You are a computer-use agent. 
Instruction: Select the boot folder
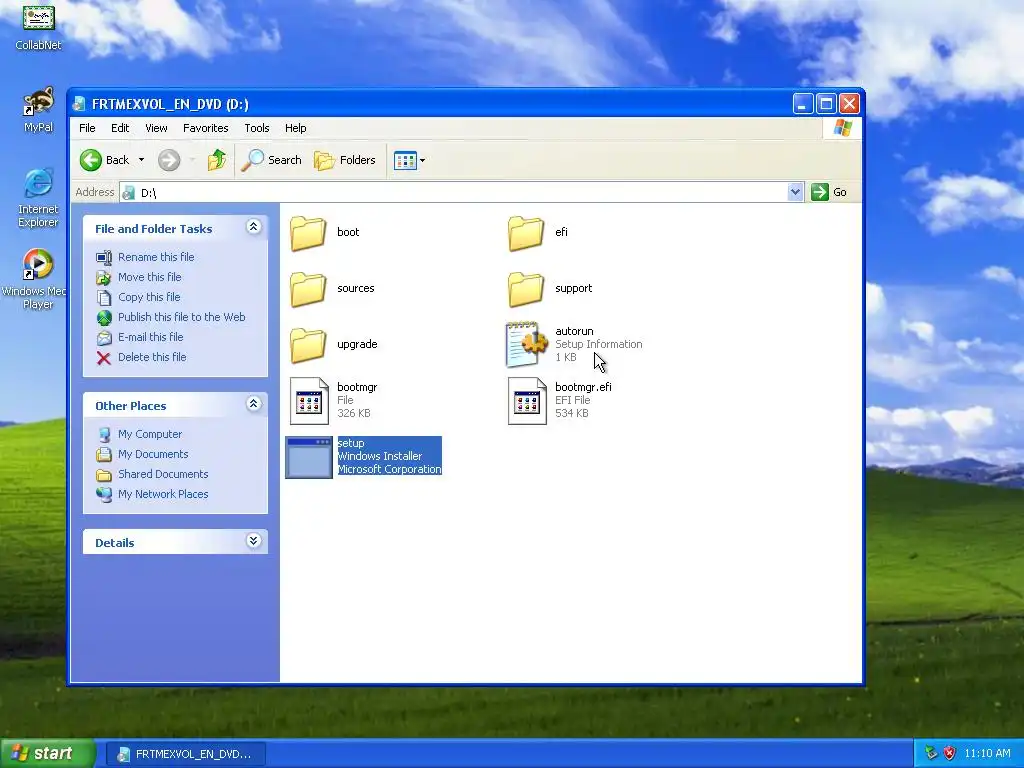[325, 232]
